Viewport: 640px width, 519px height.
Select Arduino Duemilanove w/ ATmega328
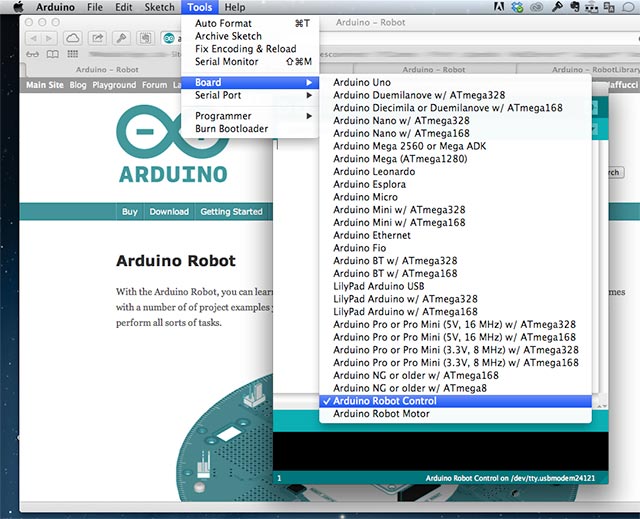coord(456,95)
